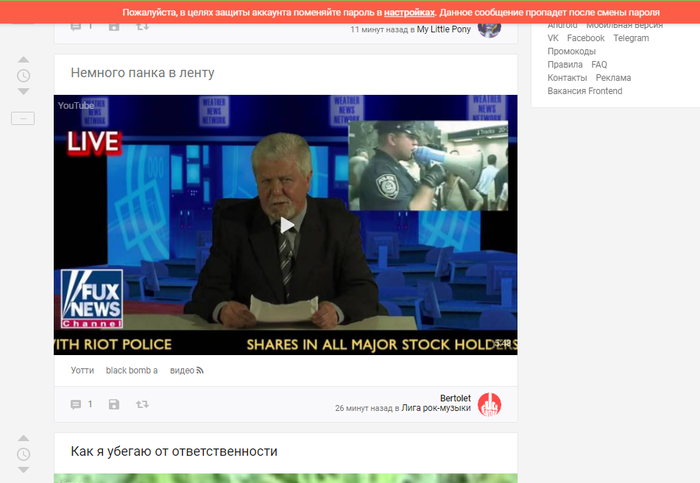Click the RSS icon next to the 'видео' tag
This screenshot has width=700, height=483.
200,371
